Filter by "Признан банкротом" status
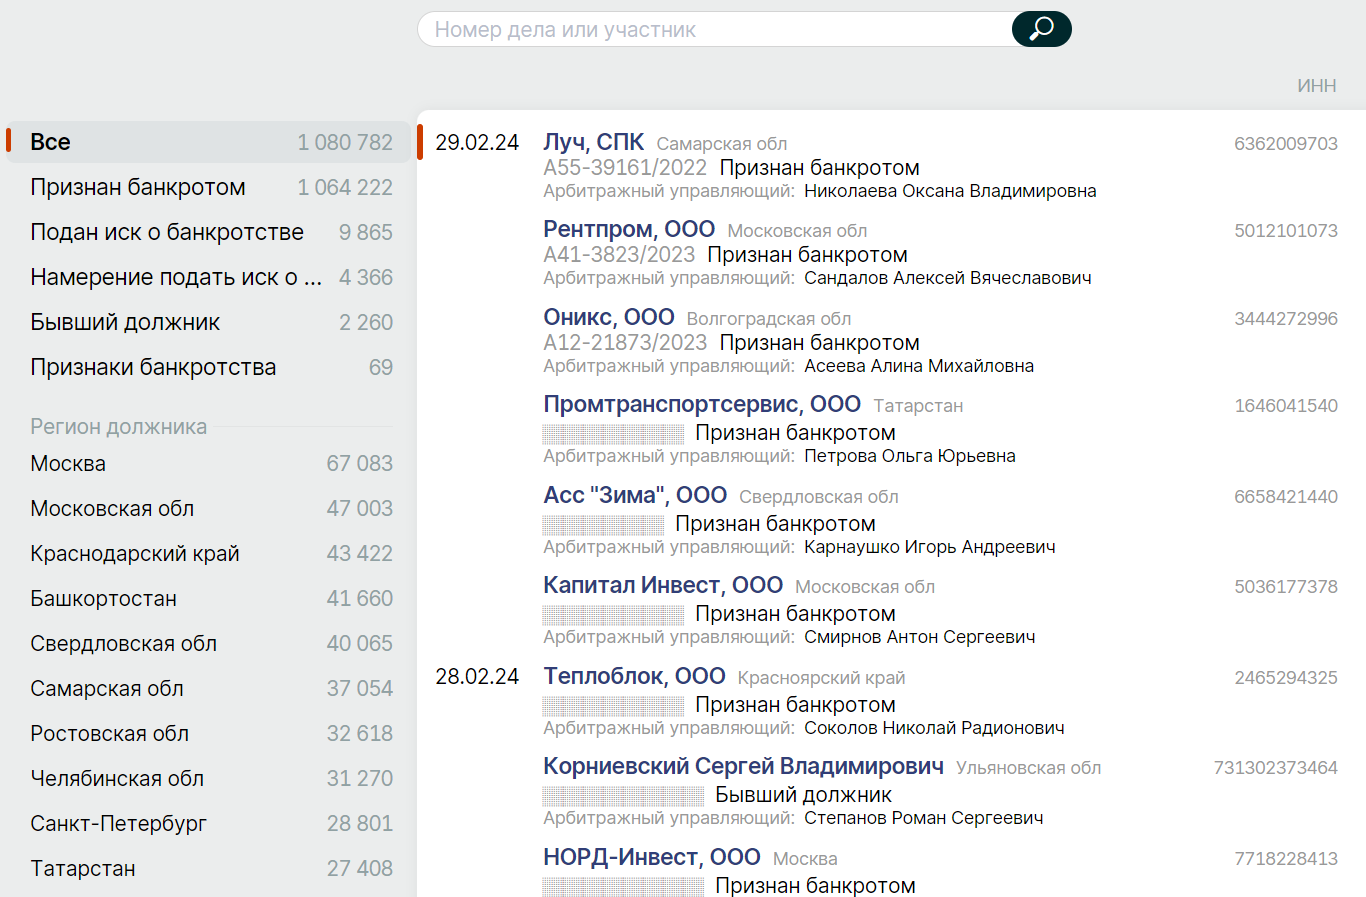The width and height of the screenshot is (1366, 897). 138,187
